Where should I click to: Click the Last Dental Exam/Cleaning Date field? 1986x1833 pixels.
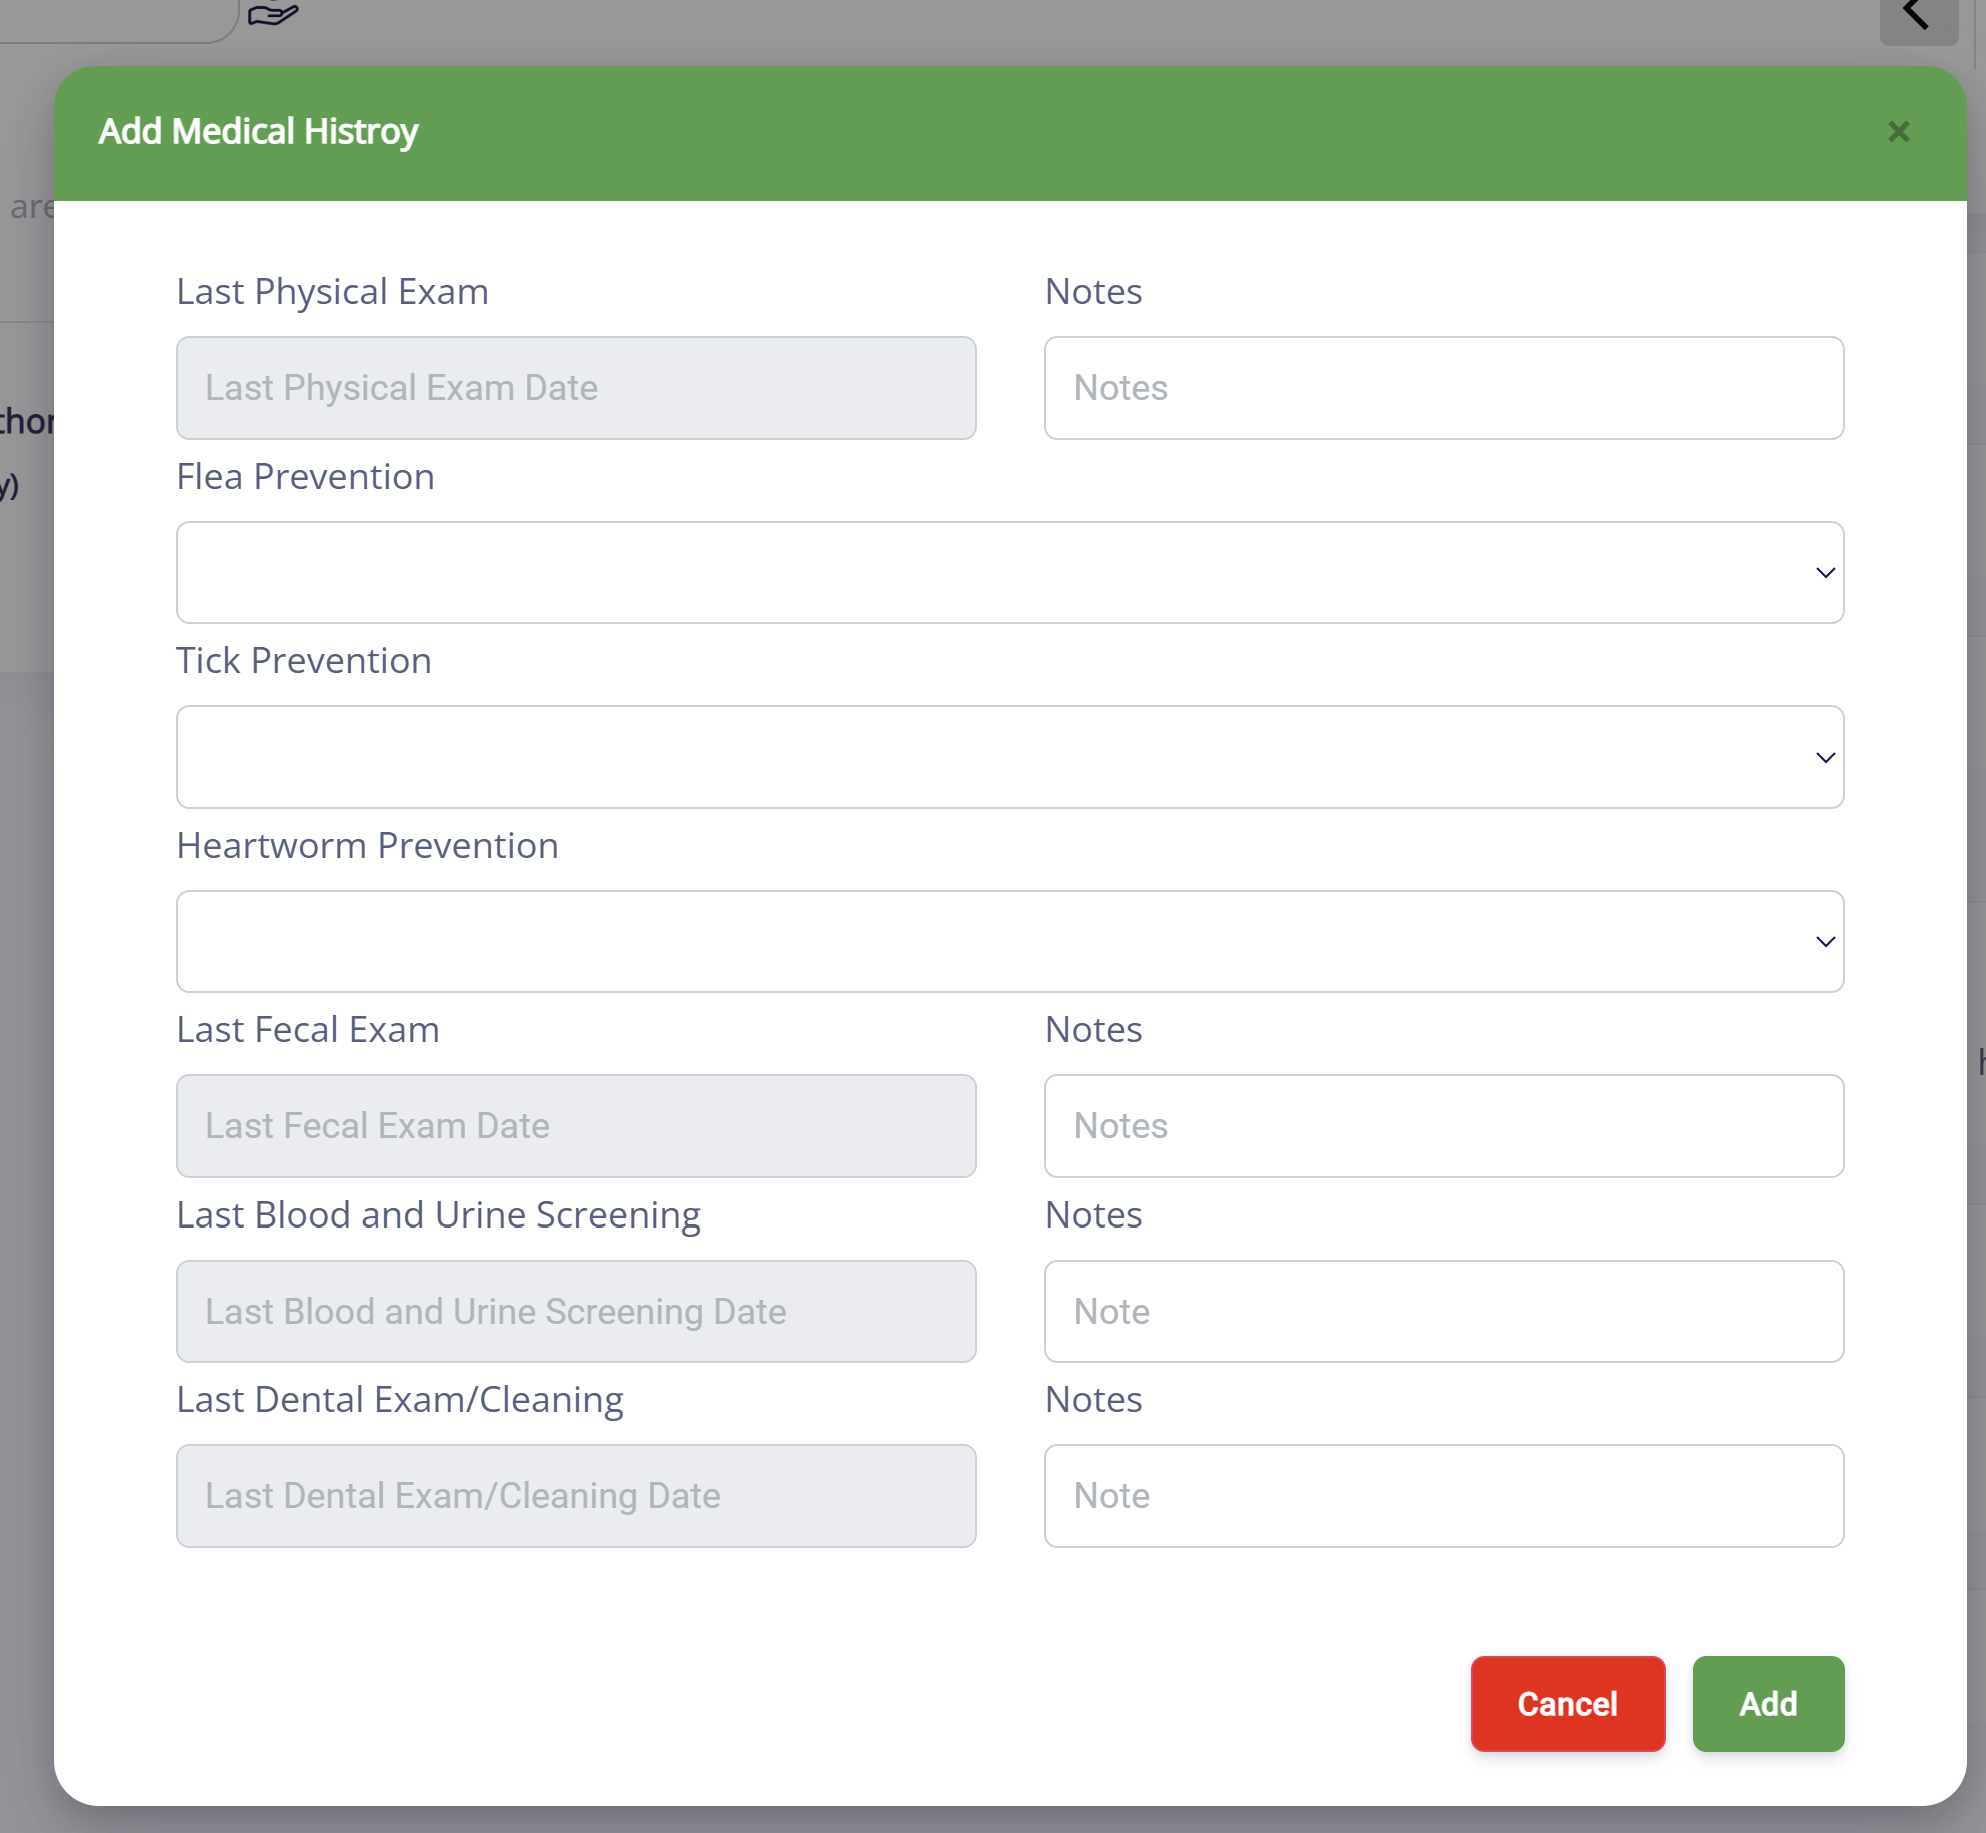tap(576, 1496)
